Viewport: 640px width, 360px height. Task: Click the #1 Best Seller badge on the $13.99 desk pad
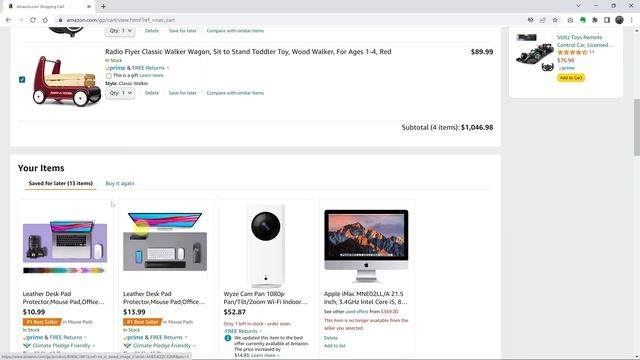[142, 322]
